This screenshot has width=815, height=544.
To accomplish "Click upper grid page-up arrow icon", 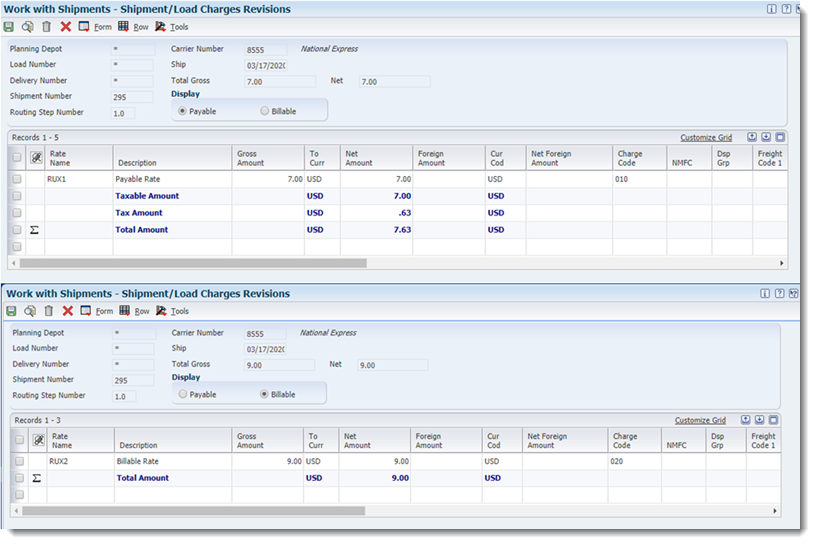I will click(x=752, y=137).
